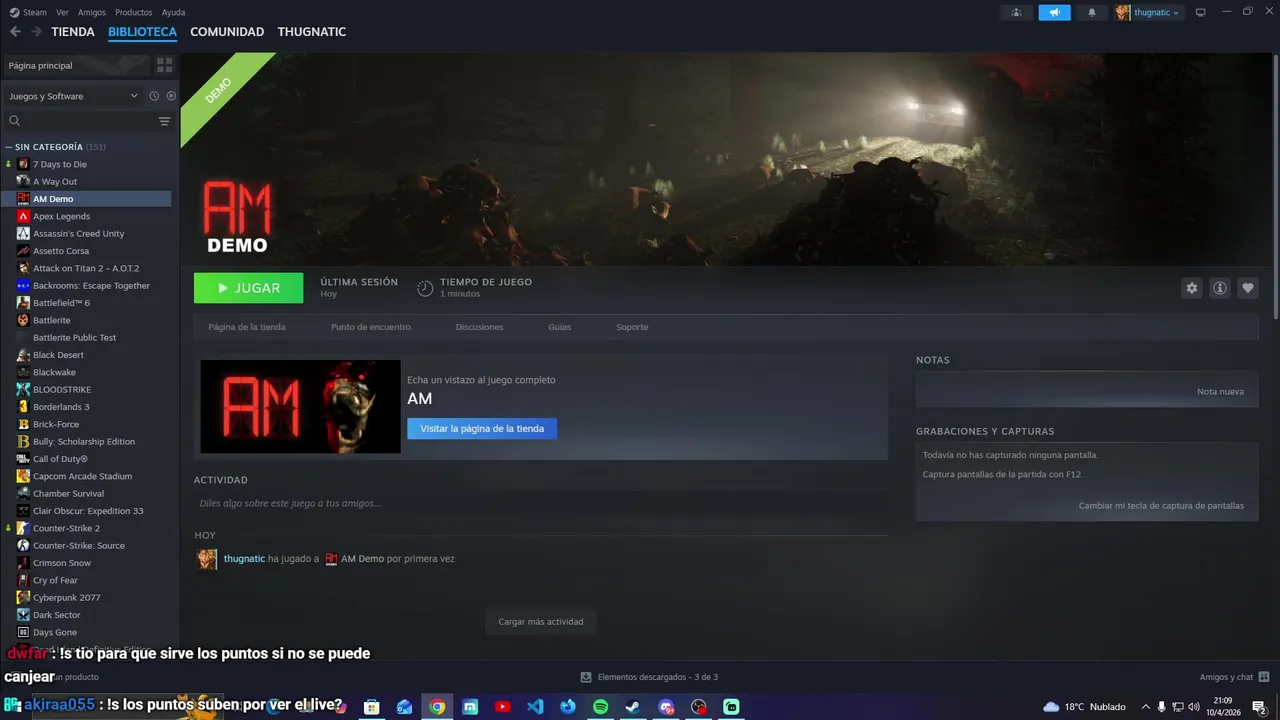This screenshot has width=1280, height=720.
Task: Expand the Juegos y Software dropdown
Action: (73, 96)
